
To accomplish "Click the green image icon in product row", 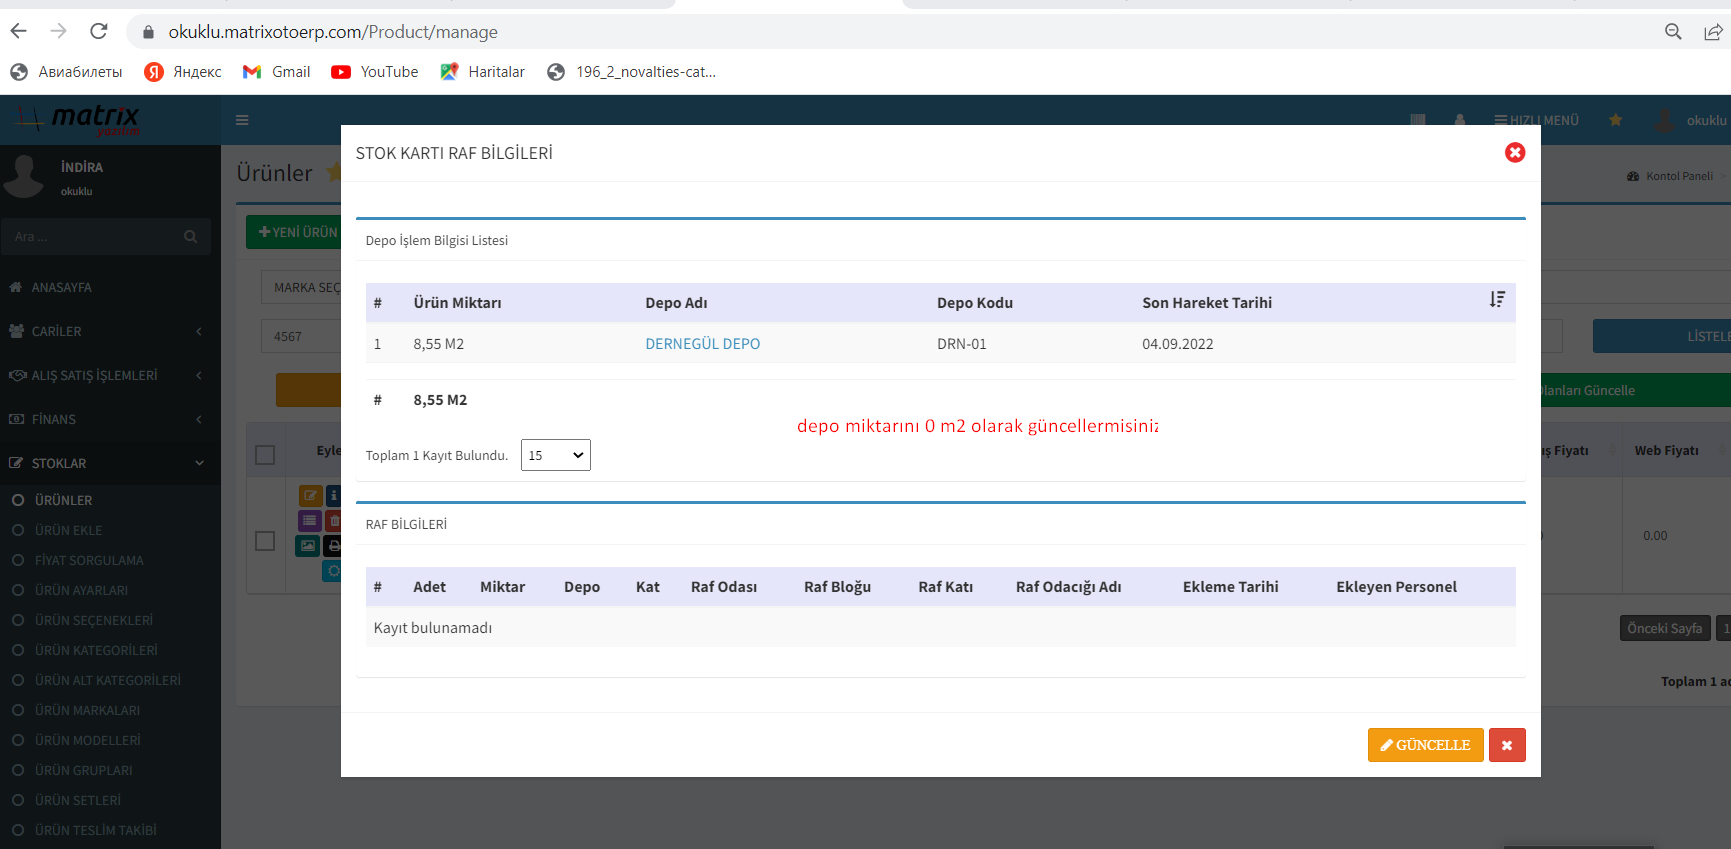I will (308, 546).
